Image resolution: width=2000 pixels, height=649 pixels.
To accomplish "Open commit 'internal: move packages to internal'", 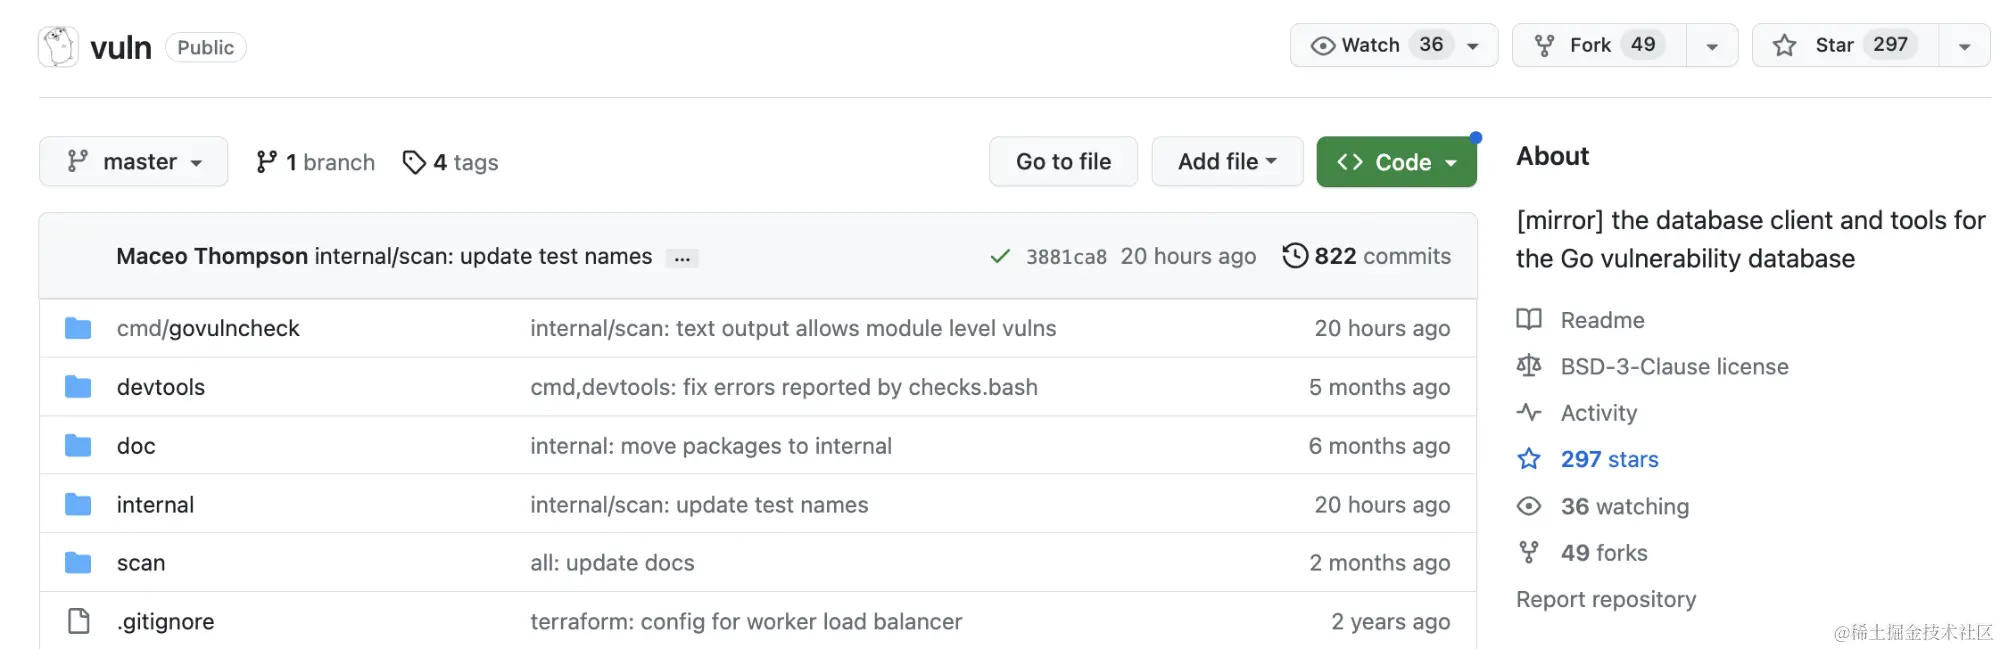I will pos(711,446).
